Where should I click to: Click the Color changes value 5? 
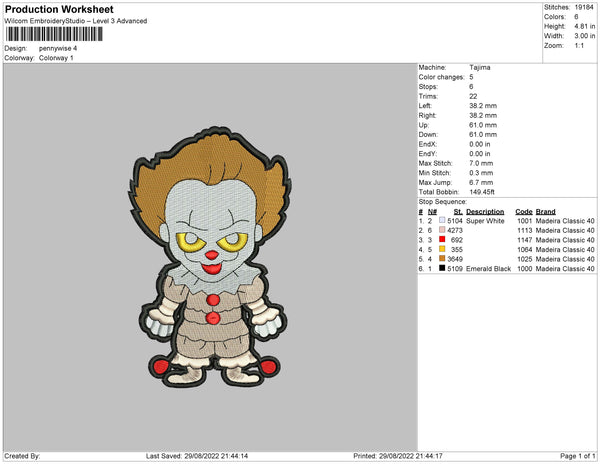(x=471, y=77)
